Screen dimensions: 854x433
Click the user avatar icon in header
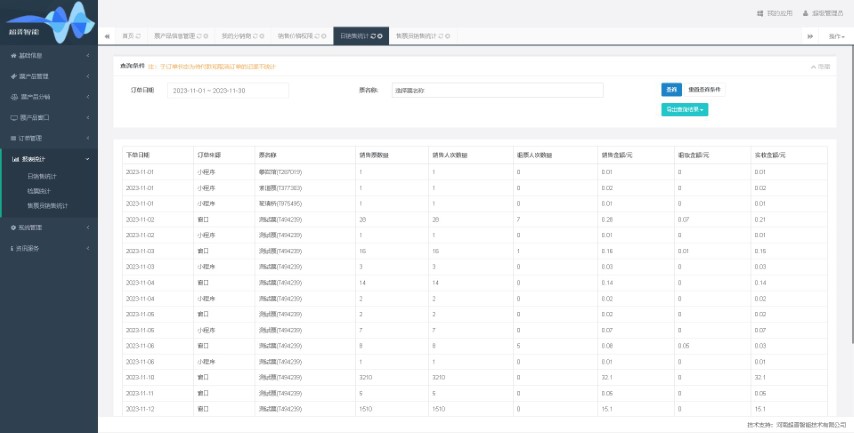click(x=805, y=13)
